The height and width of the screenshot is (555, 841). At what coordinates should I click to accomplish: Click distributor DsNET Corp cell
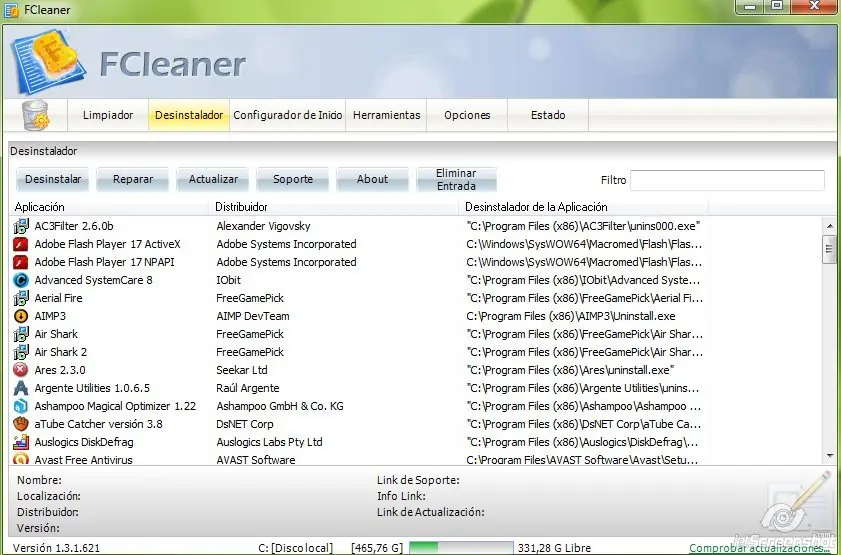(245, 424)
